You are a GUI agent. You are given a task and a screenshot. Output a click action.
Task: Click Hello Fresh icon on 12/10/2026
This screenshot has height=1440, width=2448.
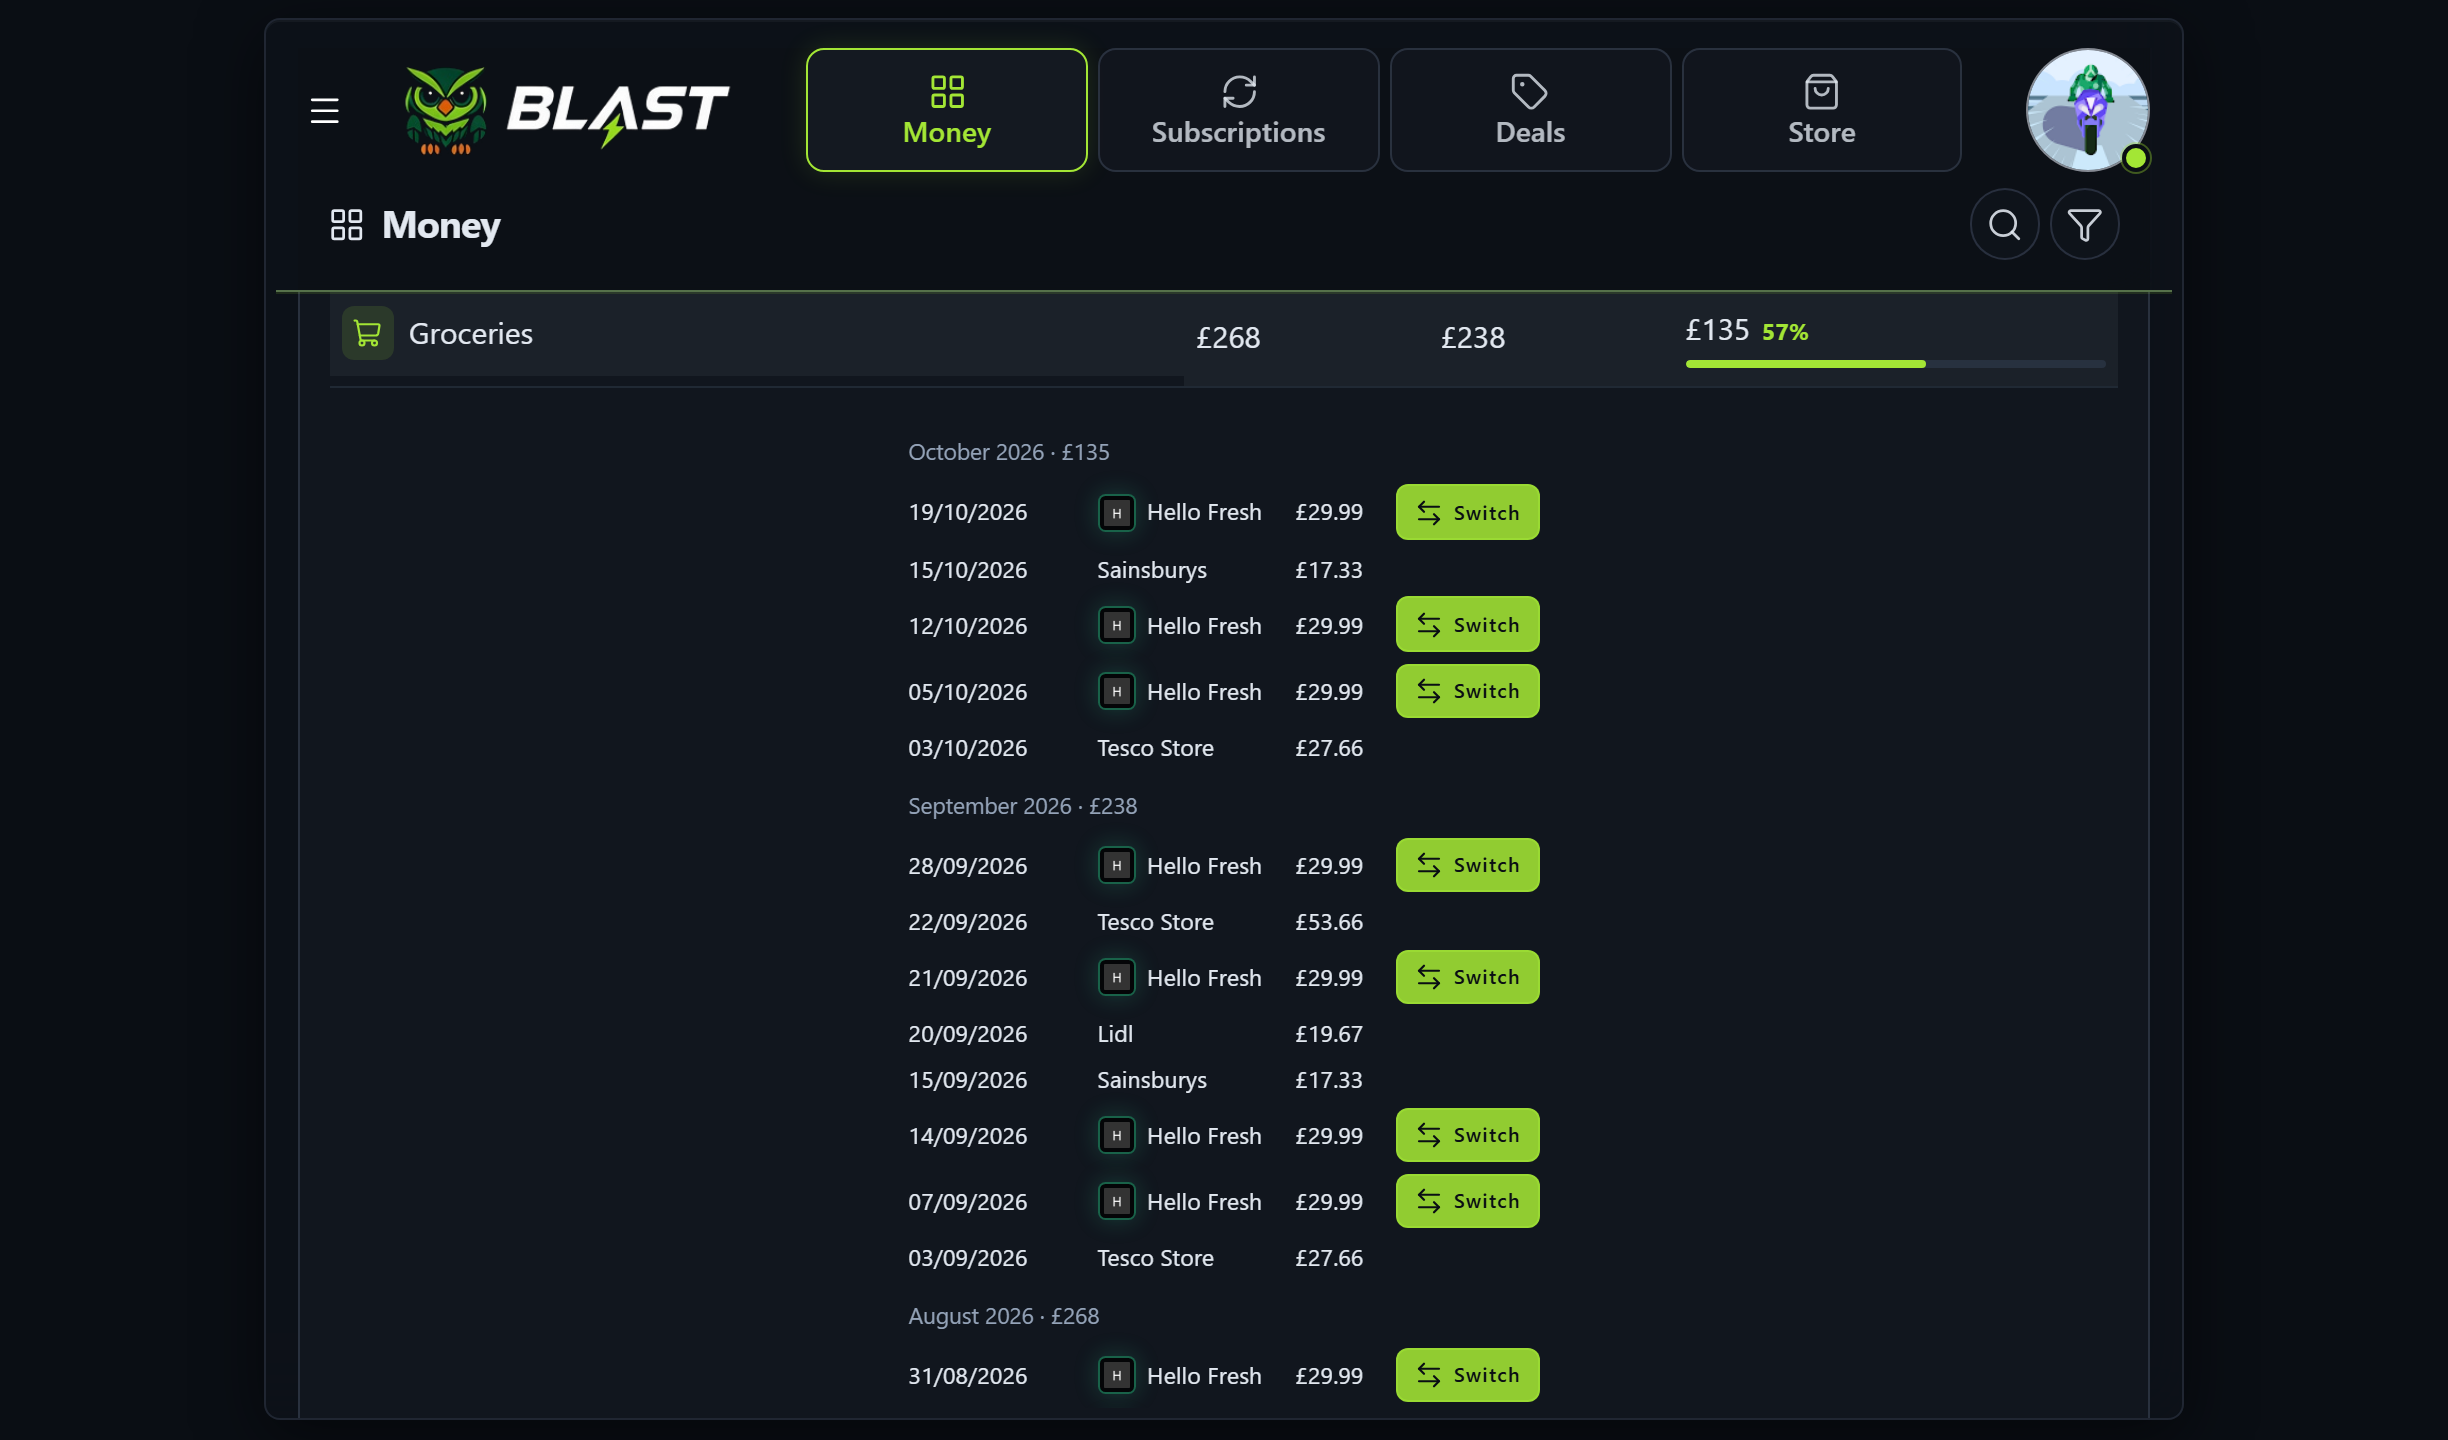[x=1116, y=626]
